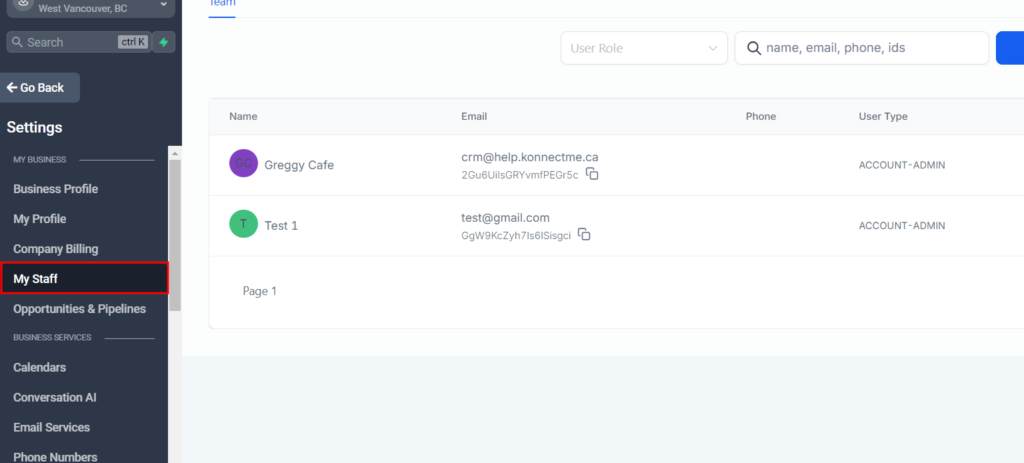Open Business Profile settings
Screen dimensions: 1024x463
[56, 189]
